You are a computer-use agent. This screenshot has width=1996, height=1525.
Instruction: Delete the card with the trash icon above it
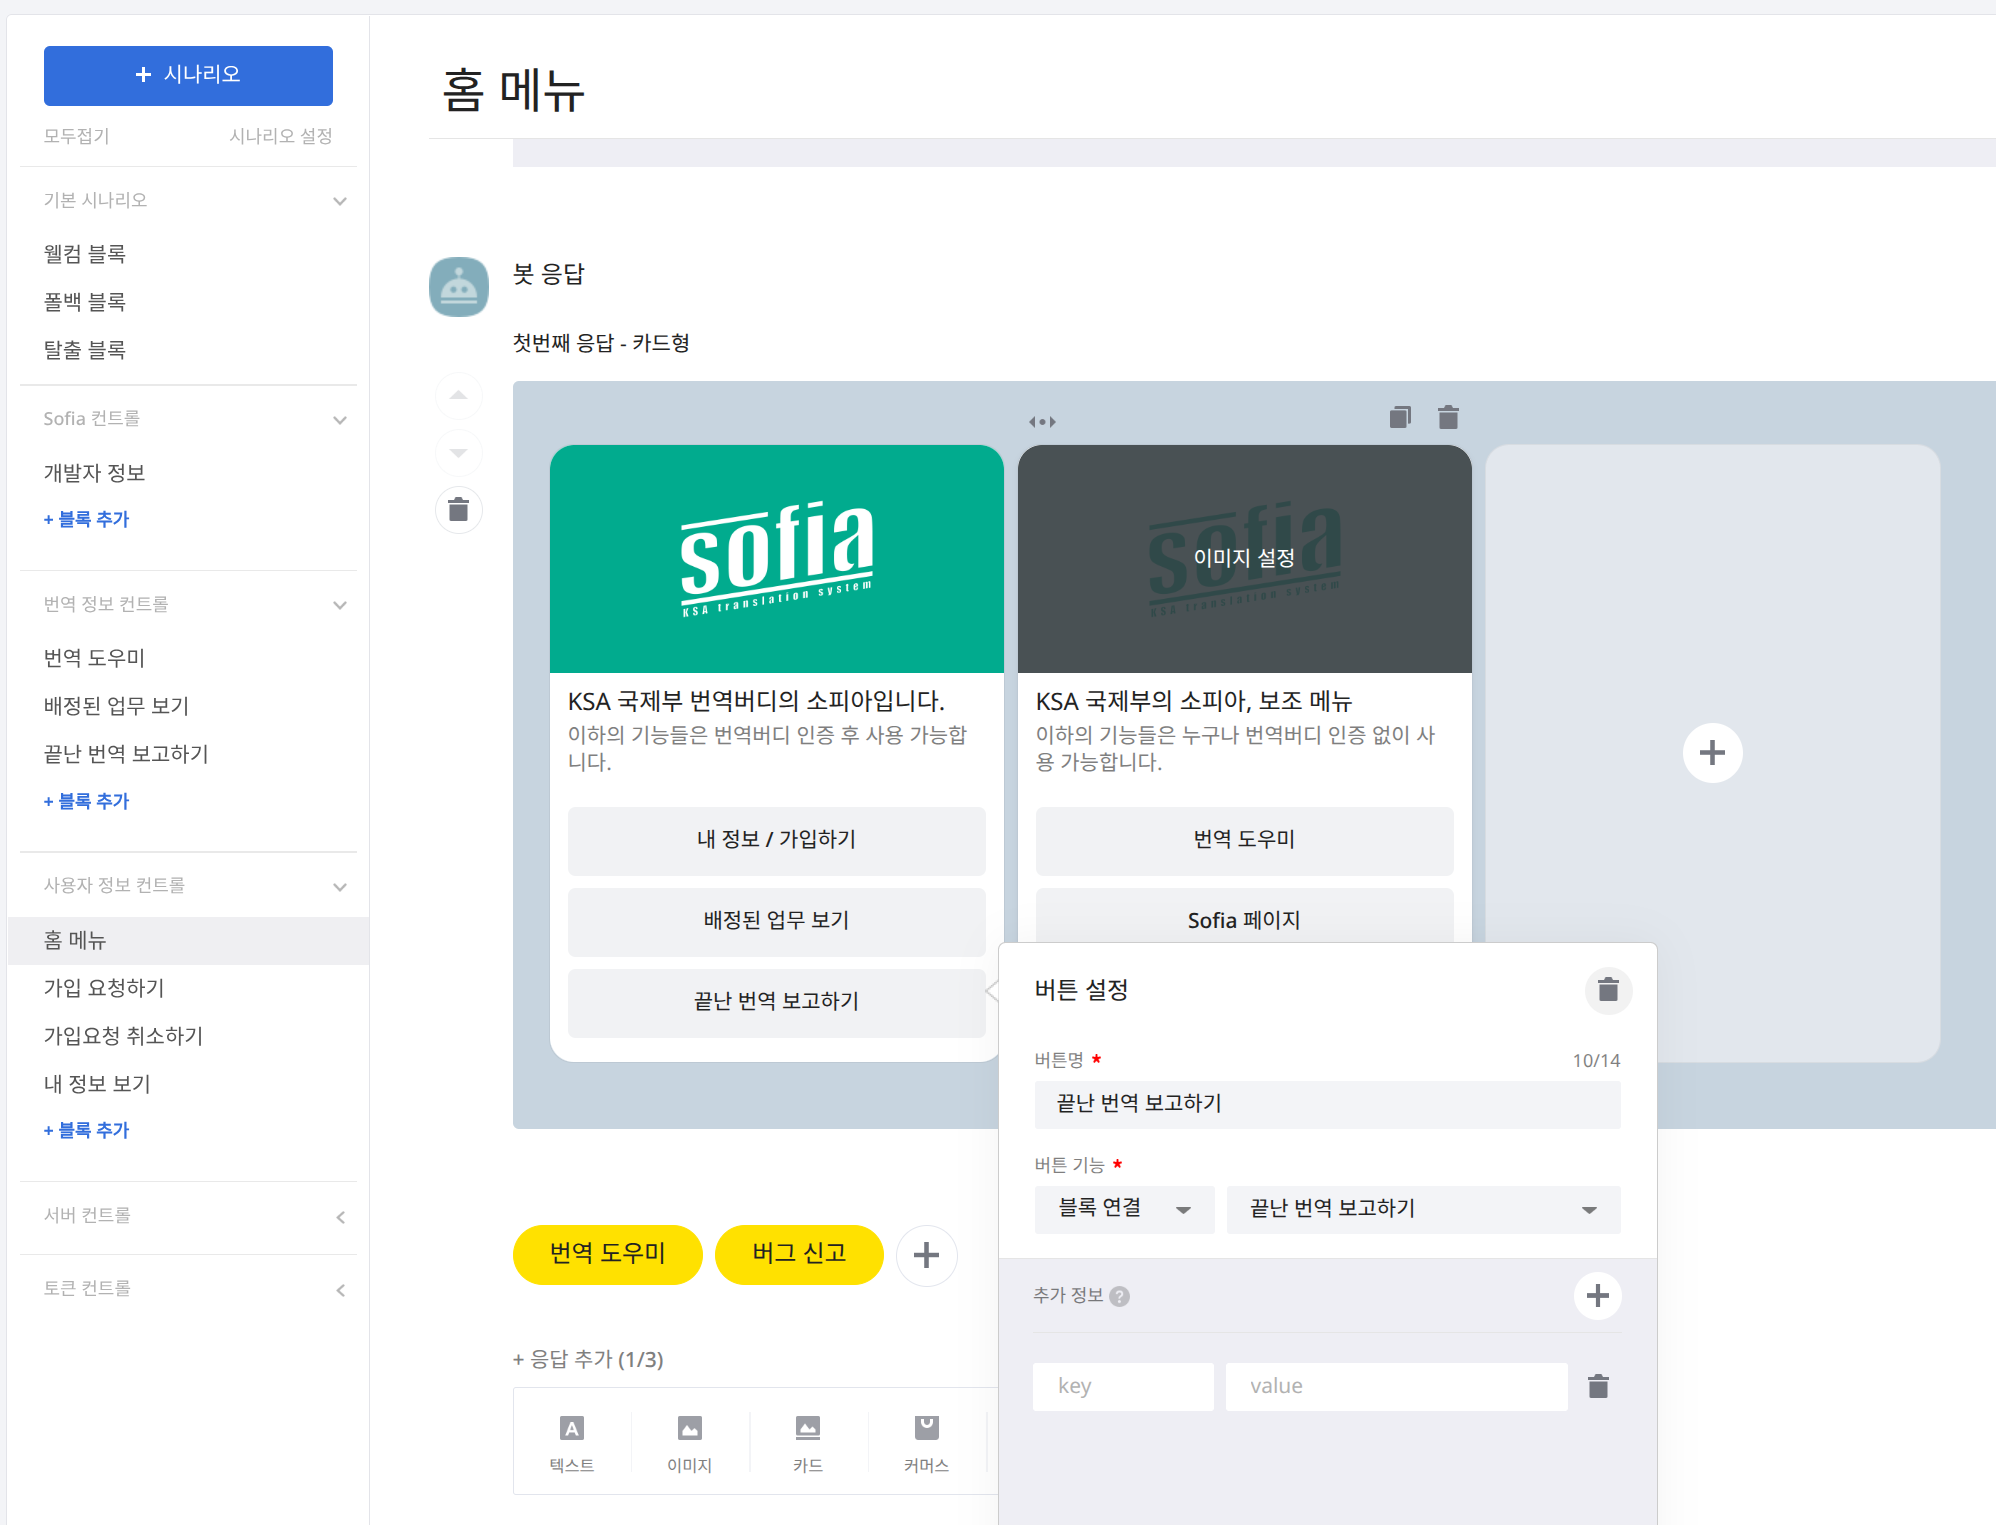pos(1447,417)
